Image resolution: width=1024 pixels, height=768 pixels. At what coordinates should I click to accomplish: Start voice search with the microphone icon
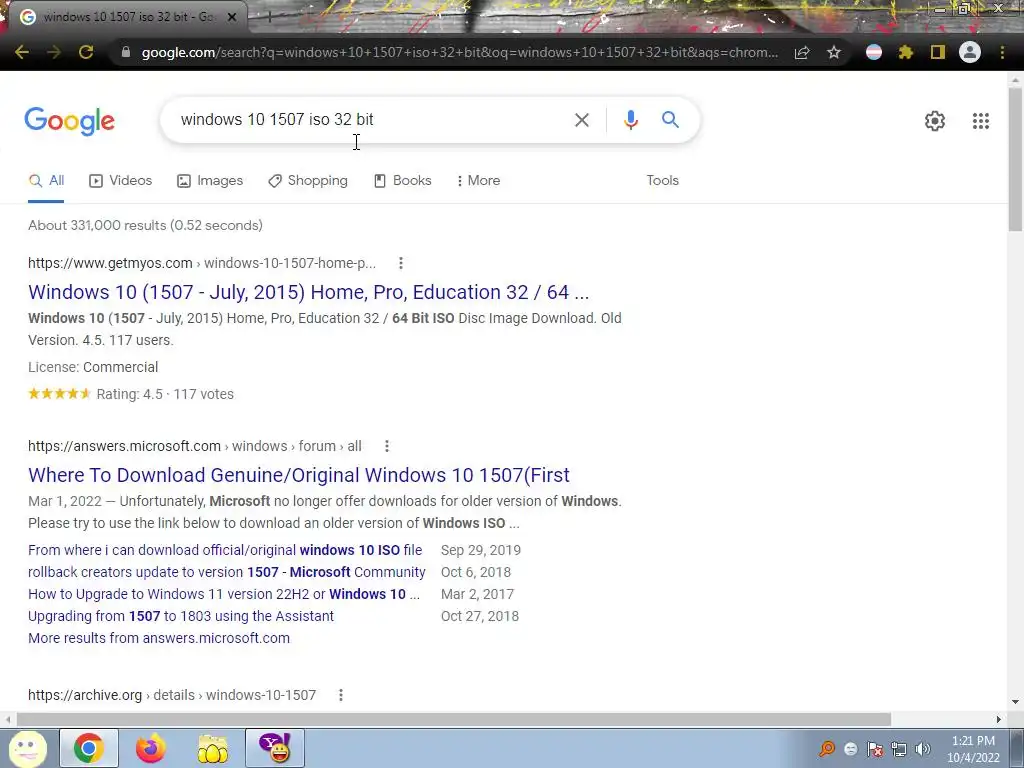[630, 120]
